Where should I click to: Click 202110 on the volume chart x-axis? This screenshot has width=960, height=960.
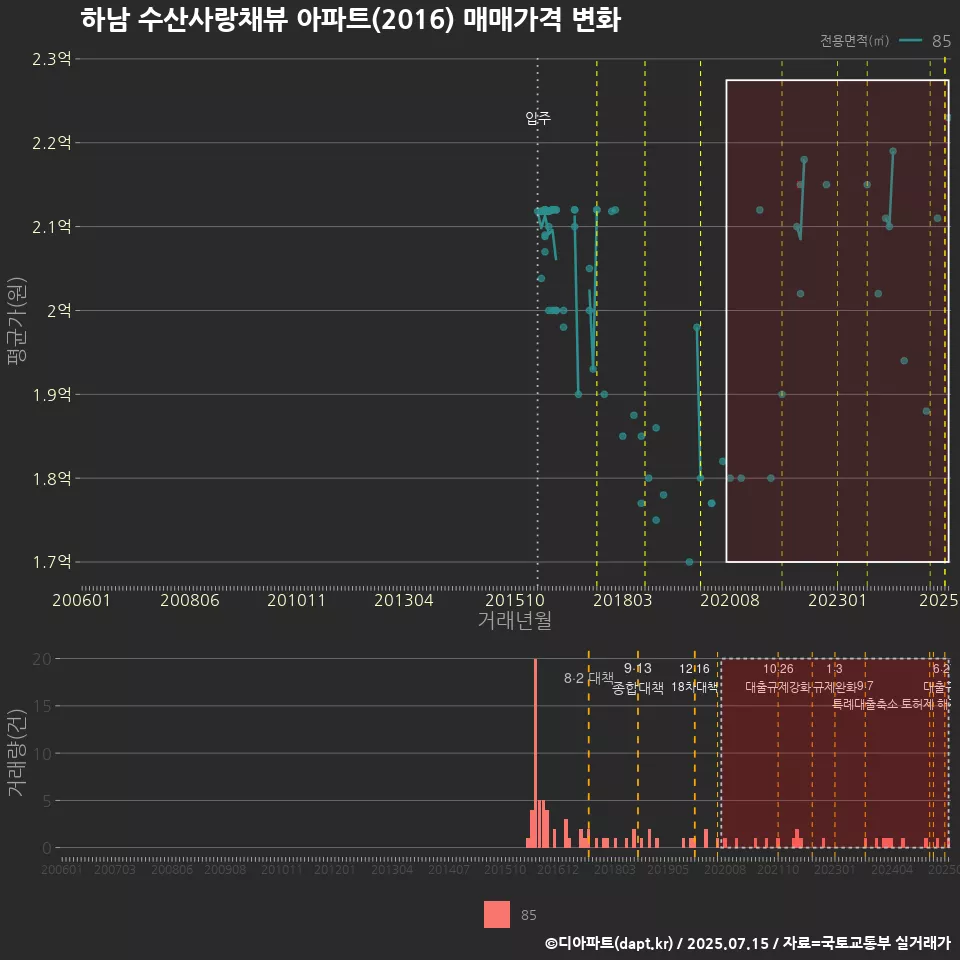pos(778,869)
